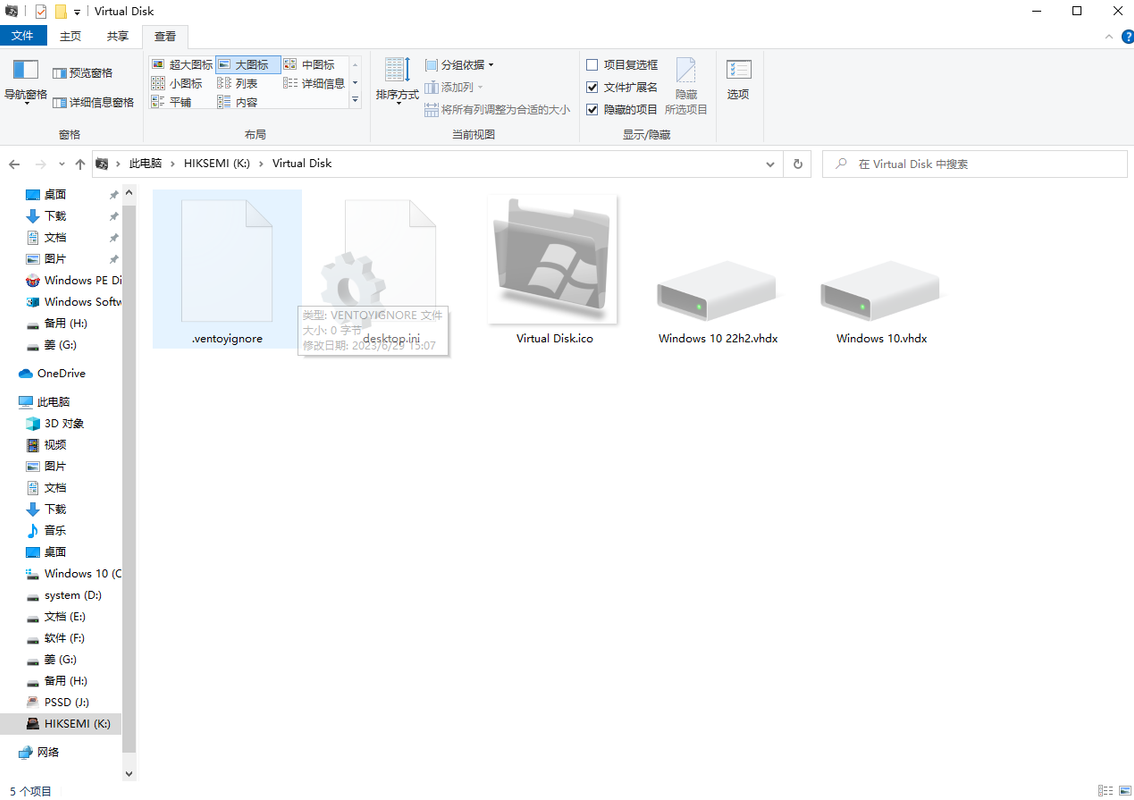
Task: Go back to previous folder
Action: coord(14,164)
